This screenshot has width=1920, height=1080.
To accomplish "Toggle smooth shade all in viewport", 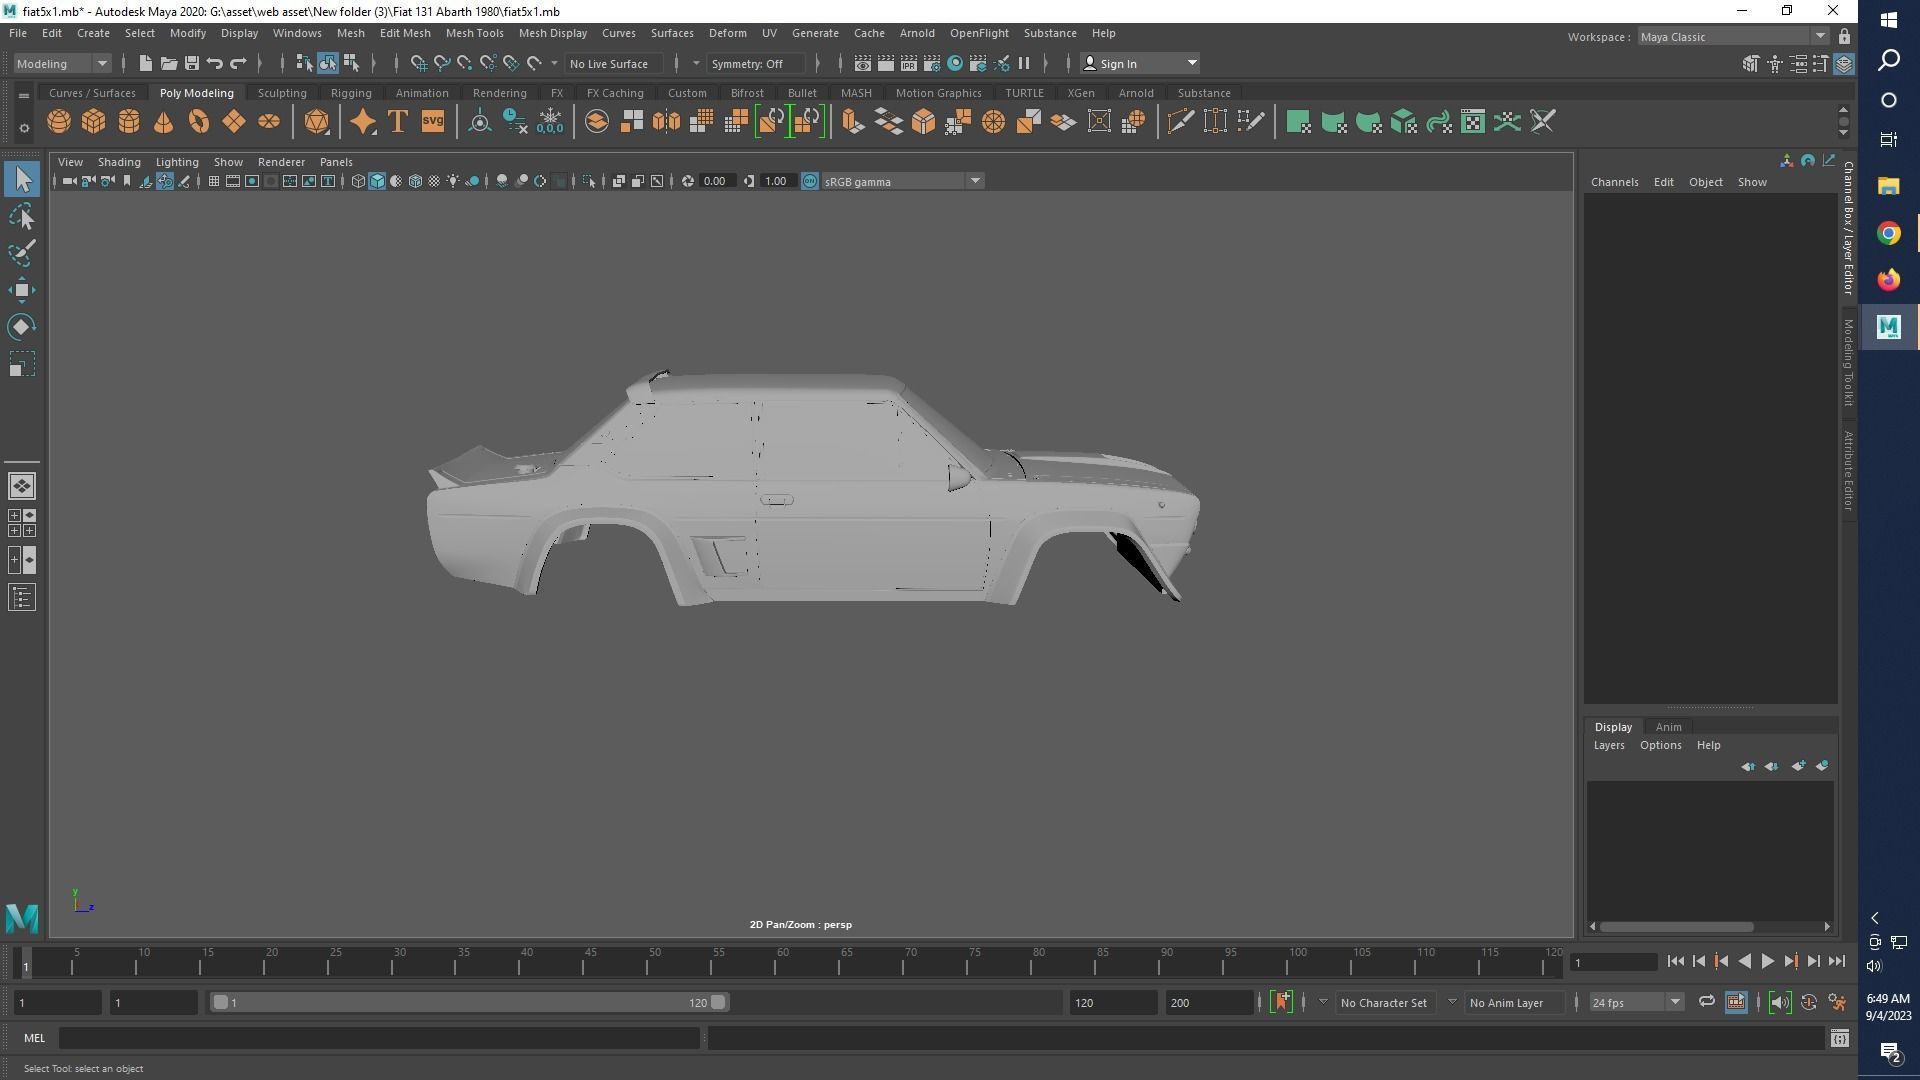I will tap(377, 181).
